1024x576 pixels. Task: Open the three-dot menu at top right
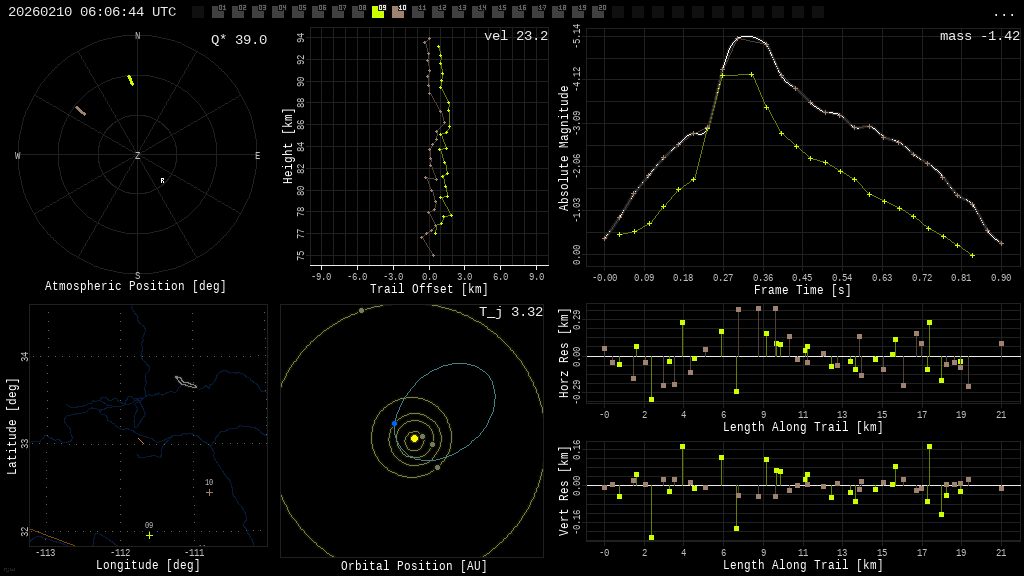(1003, 13)
